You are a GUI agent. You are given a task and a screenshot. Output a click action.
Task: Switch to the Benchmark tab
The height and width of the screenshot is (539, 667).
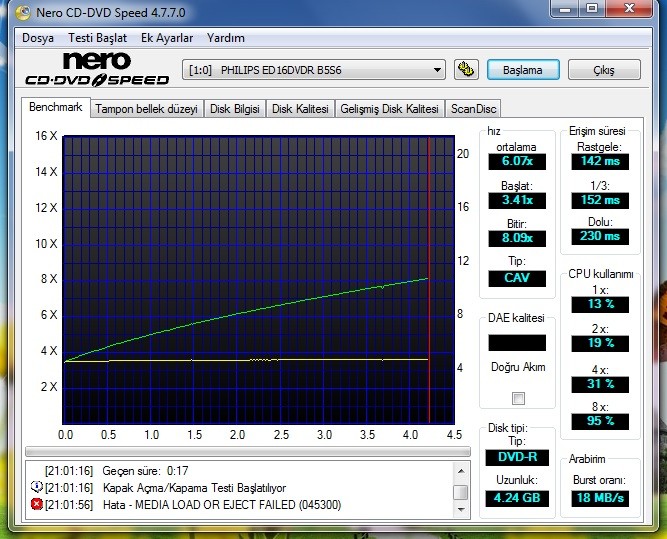(x=56, y=107)
